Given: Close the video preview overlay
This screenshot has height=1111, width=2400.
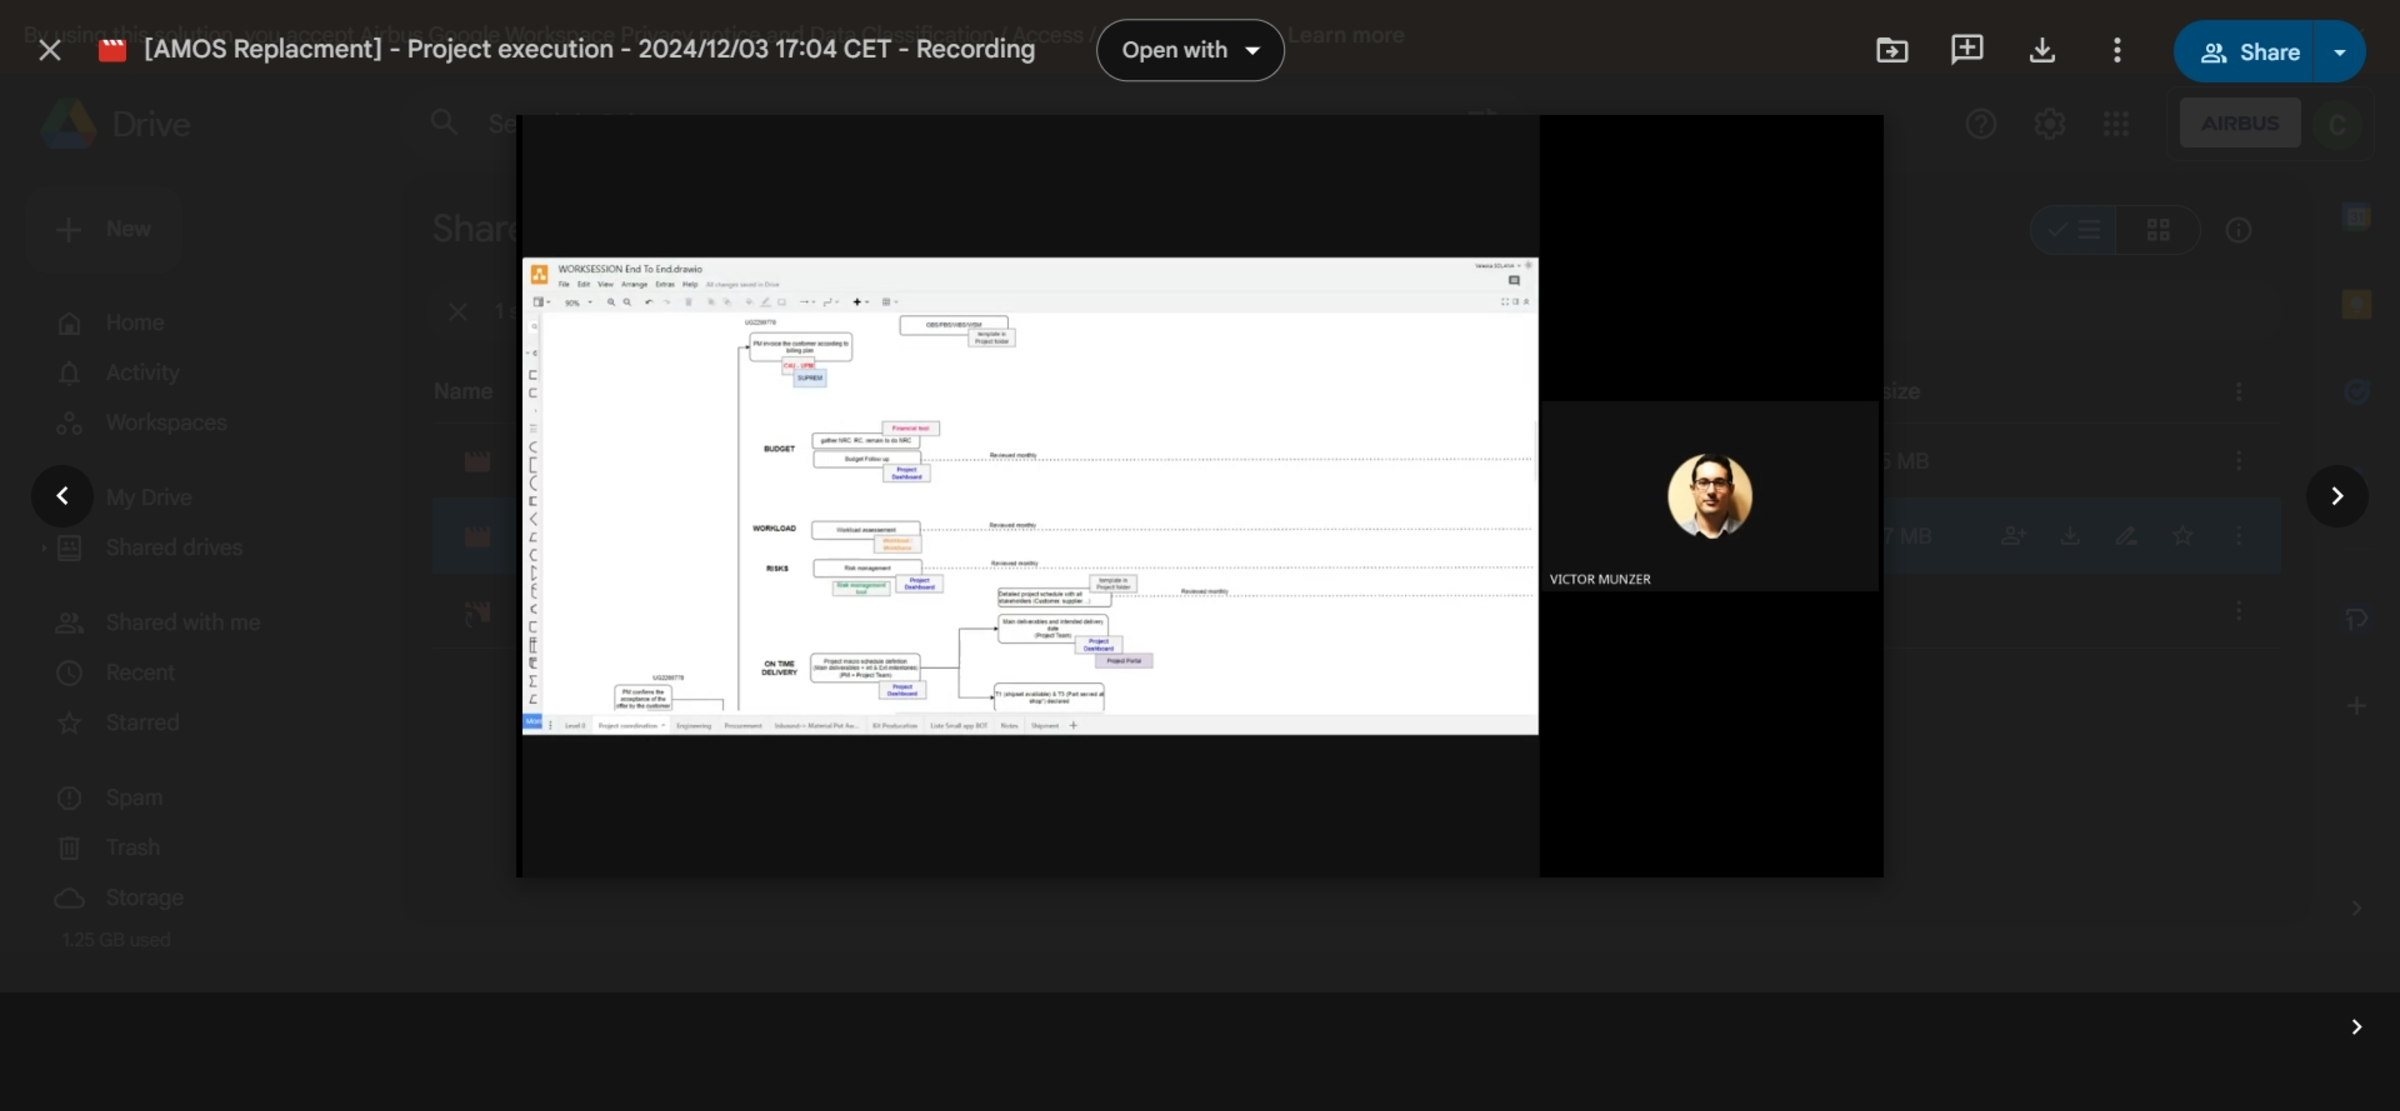Looking at the screenshot, I should click(x=49, y=50).
